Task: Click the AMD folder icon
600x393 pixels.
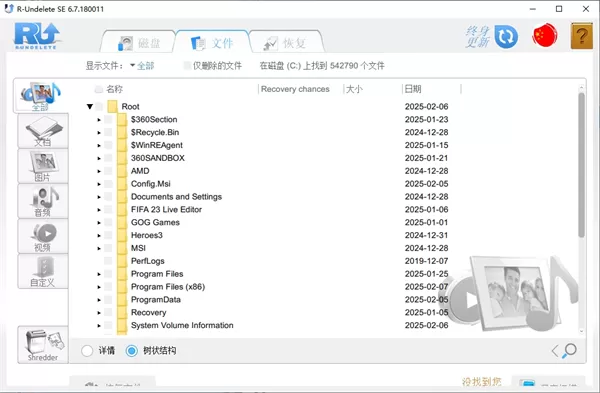Action: click(x=122, y=171)
